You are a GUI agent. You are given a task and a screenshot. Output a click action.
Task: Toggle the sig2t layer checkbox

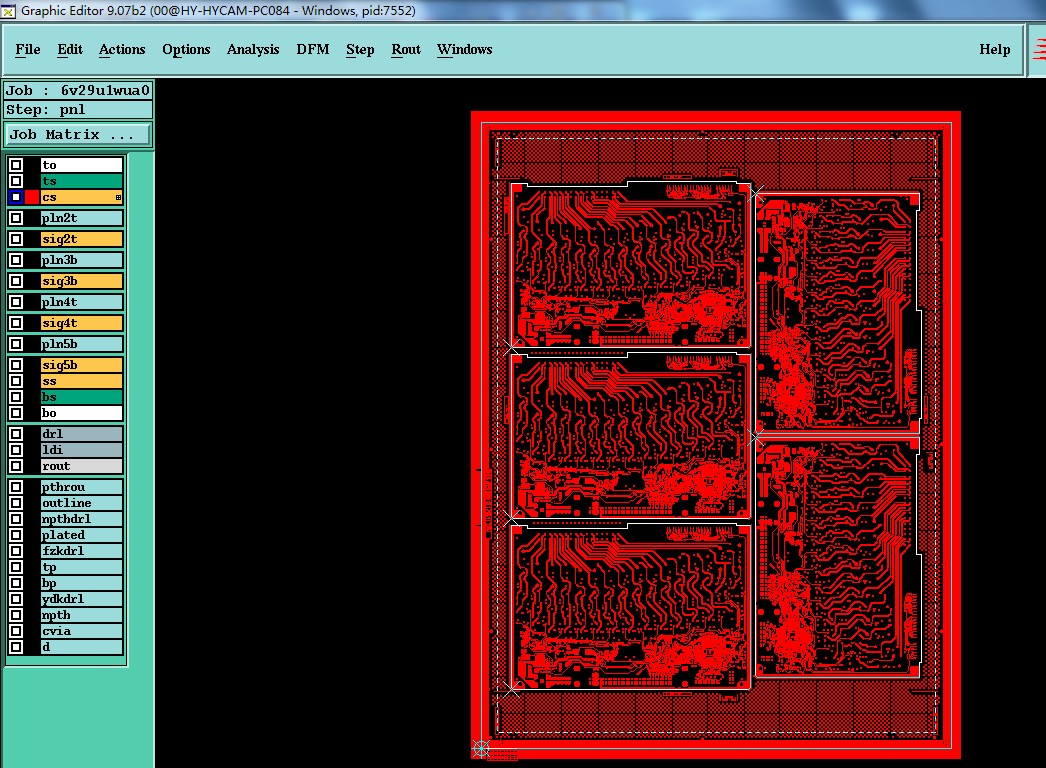coord(16,239)
